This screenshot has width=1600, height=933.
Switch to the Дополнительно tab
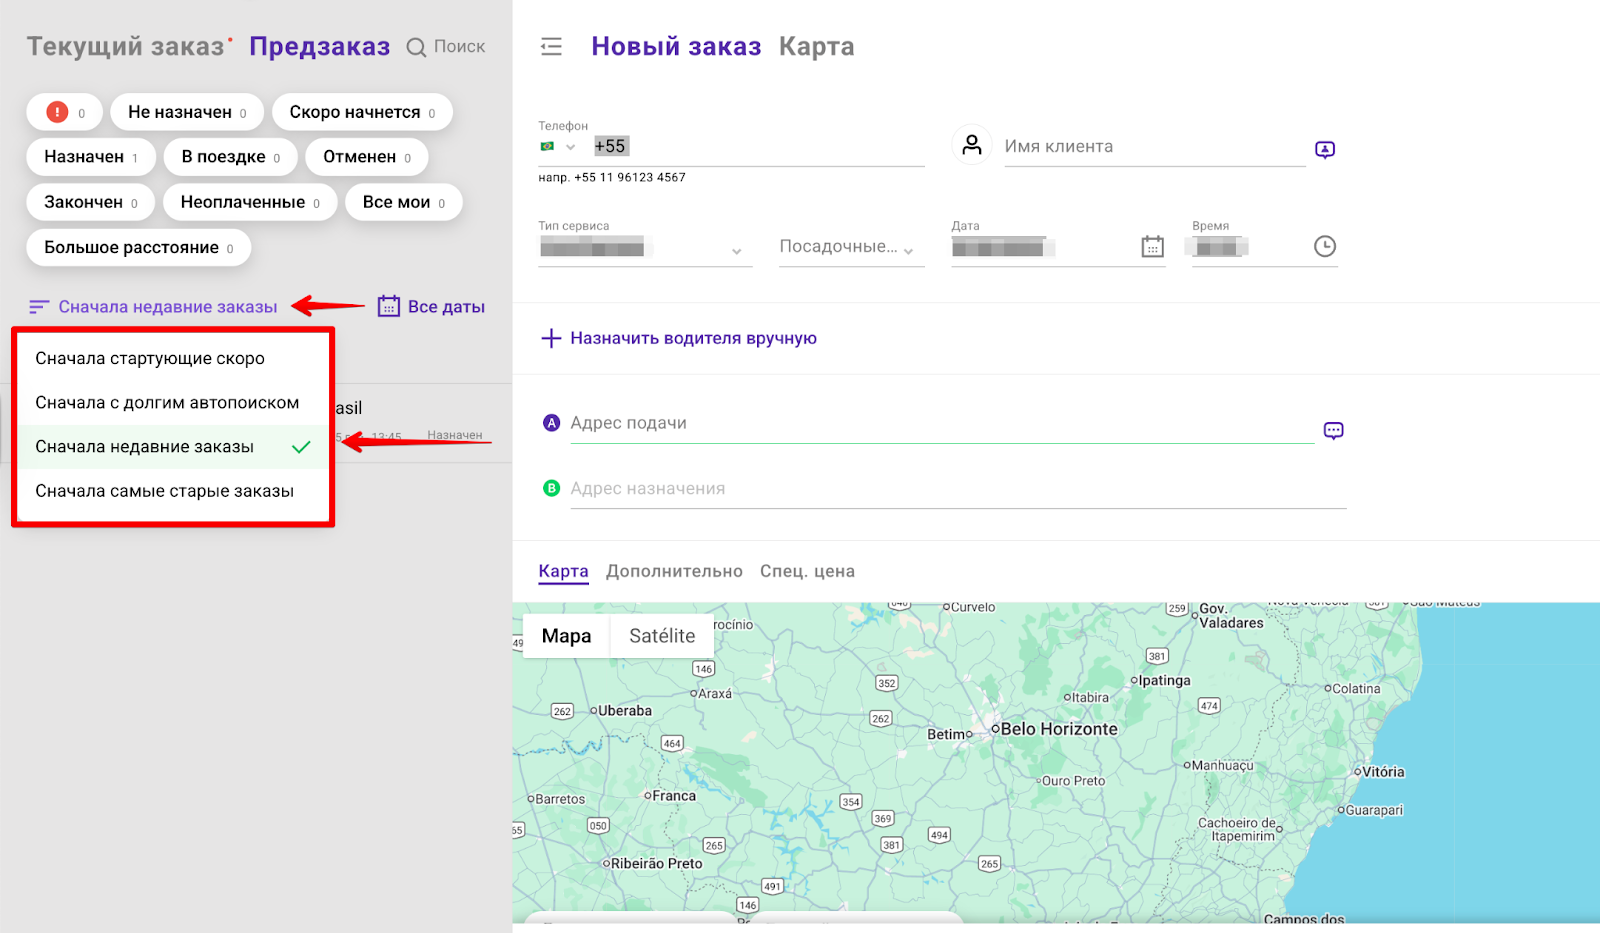(x=674, y=571)
